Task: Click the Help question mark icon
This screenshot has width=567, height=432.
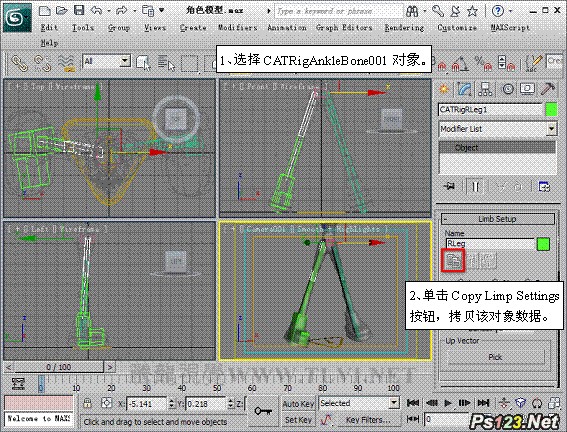Action: 498,11
